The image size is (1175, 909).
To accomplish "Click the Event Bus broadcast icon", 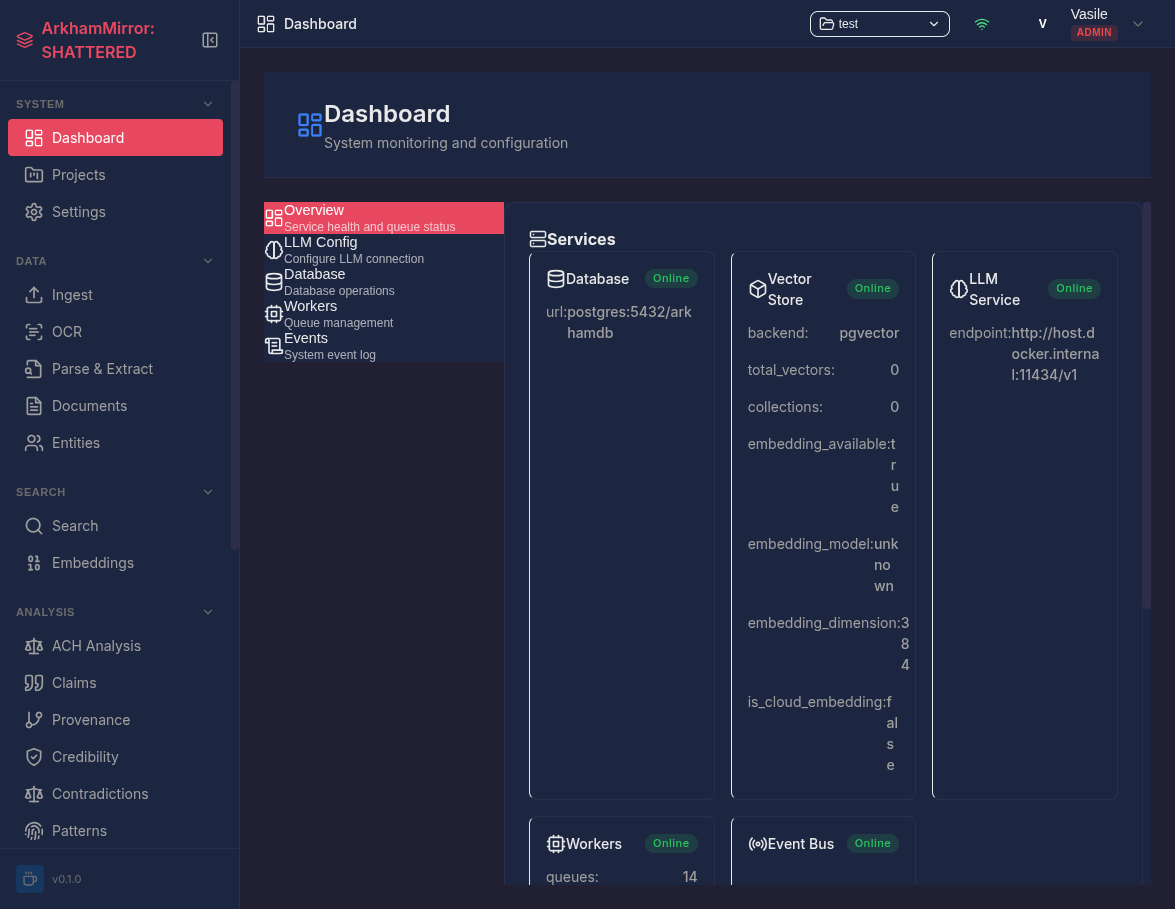I will 758,844.
